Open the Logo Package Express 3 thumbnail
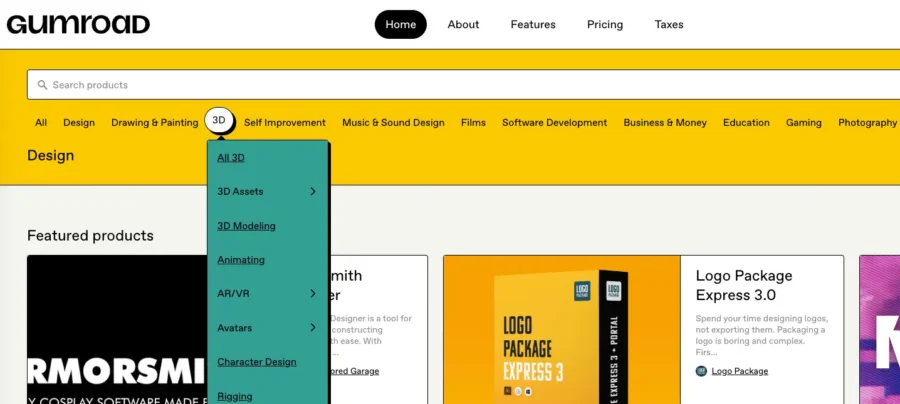Image resolution: width=900 pixels, height=404 pixels. [x=562, y=329]
